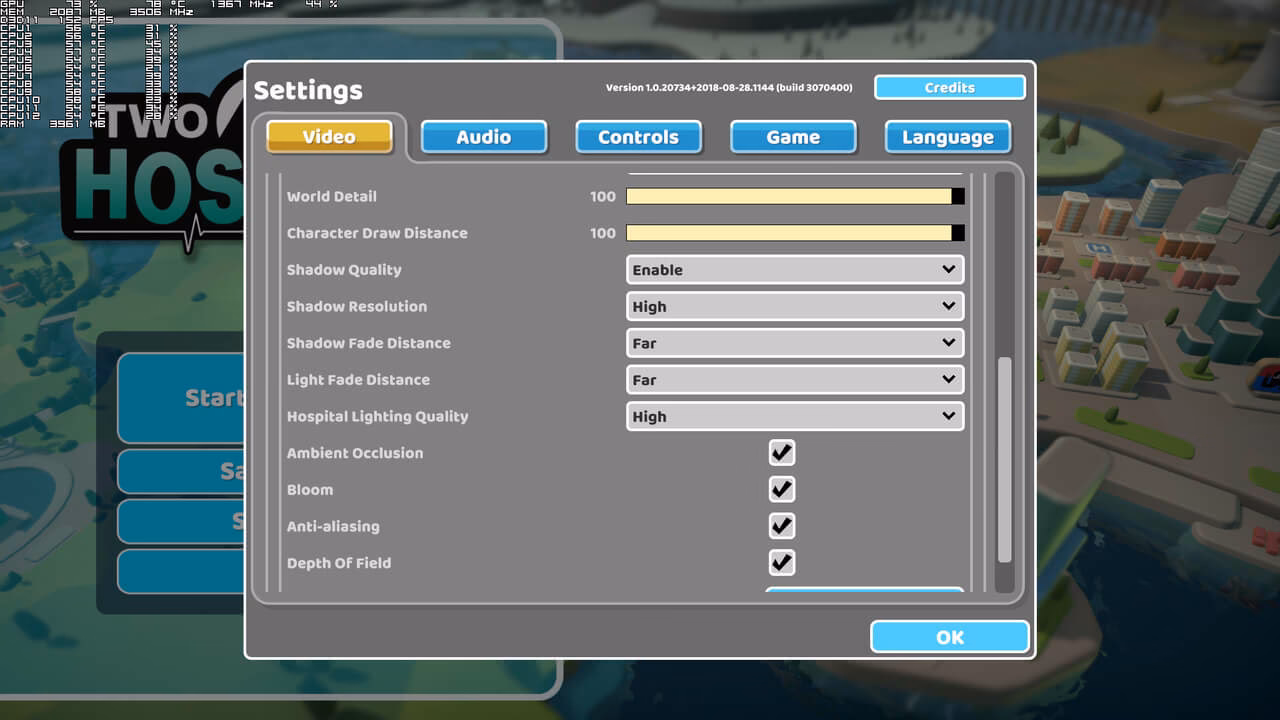Open the Controls tab
The image size is (1280, 720).
point(638,136)
